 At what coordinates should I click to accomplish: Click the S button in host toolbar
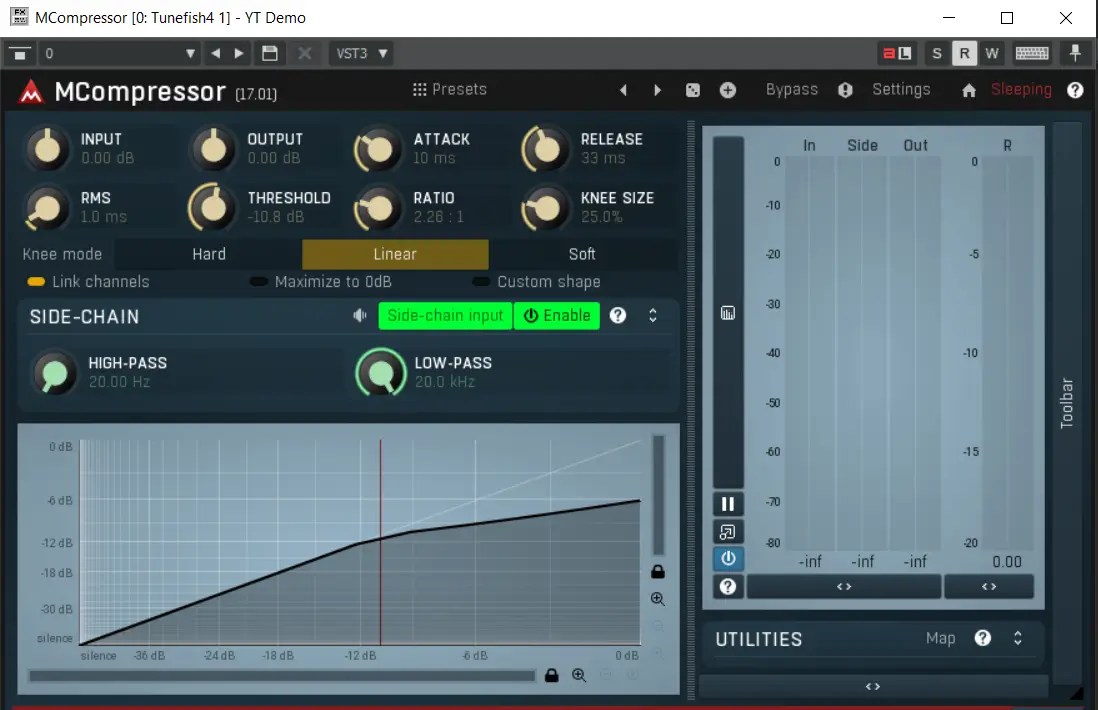[x=937, y=53]
